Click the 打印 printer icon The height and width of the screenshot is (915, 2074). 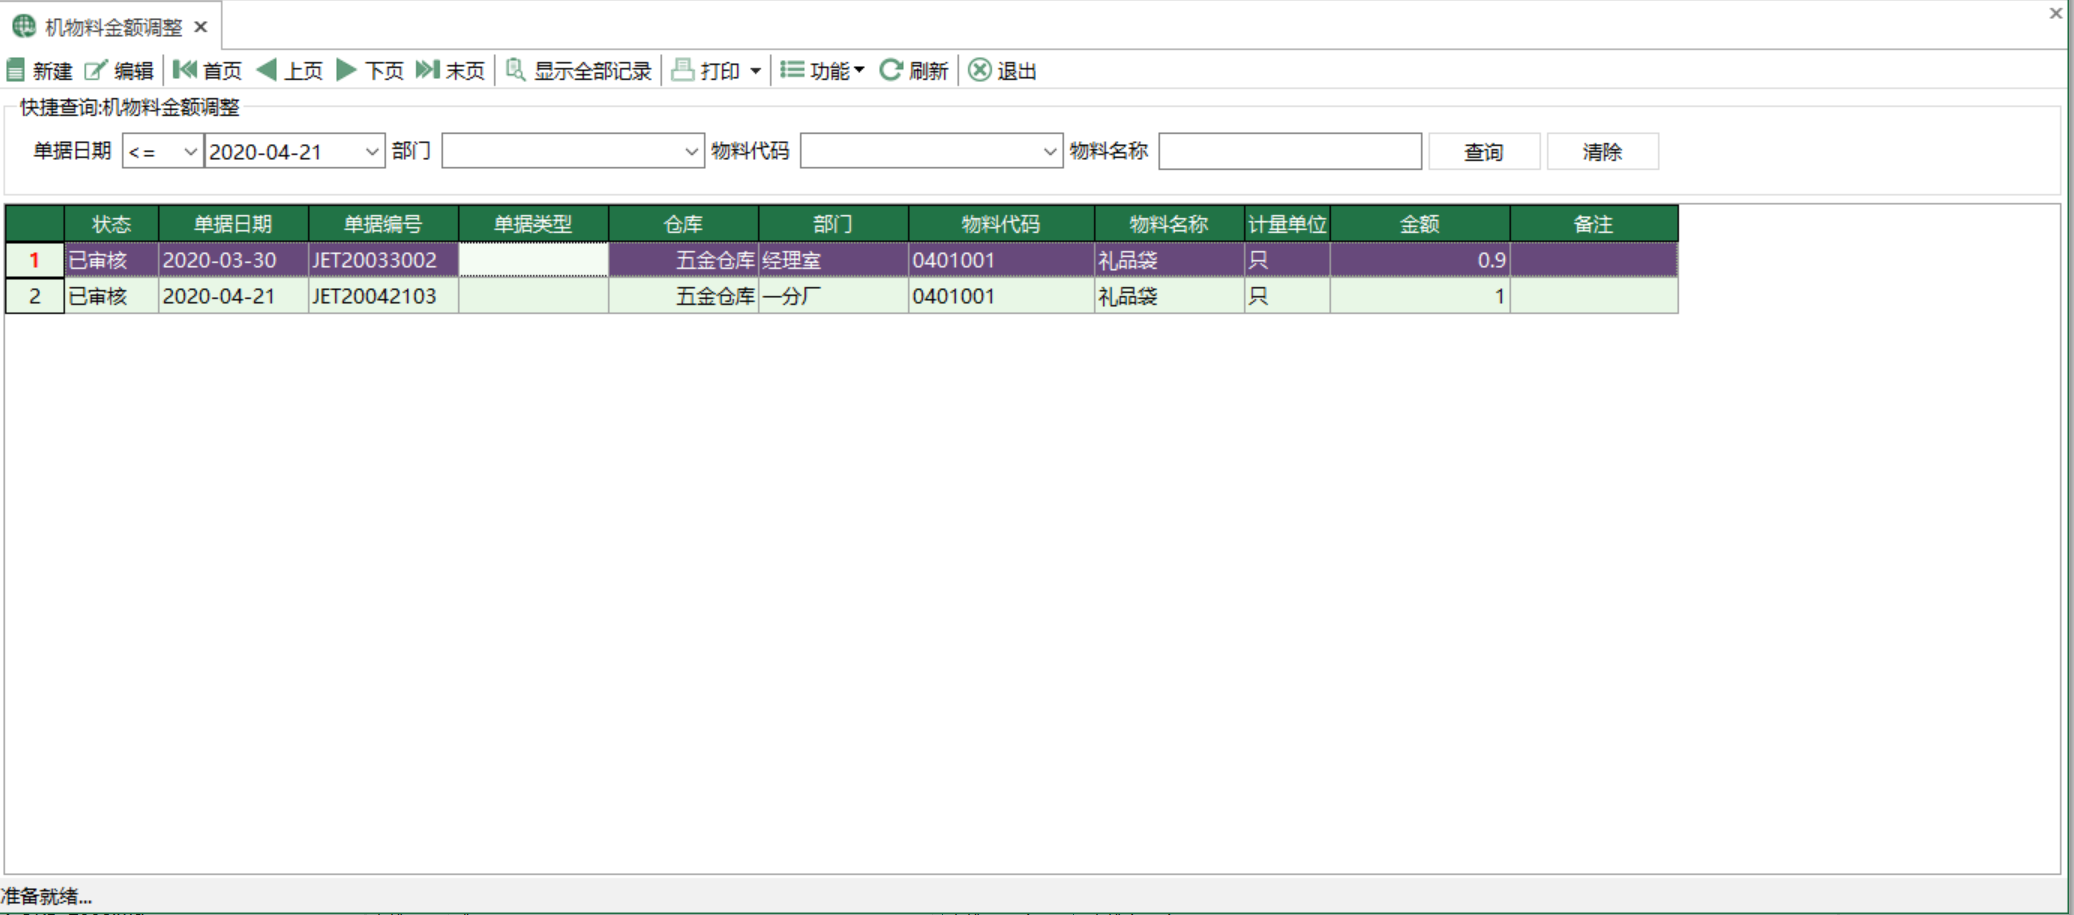pyautogui.click(x=682, y=70)
